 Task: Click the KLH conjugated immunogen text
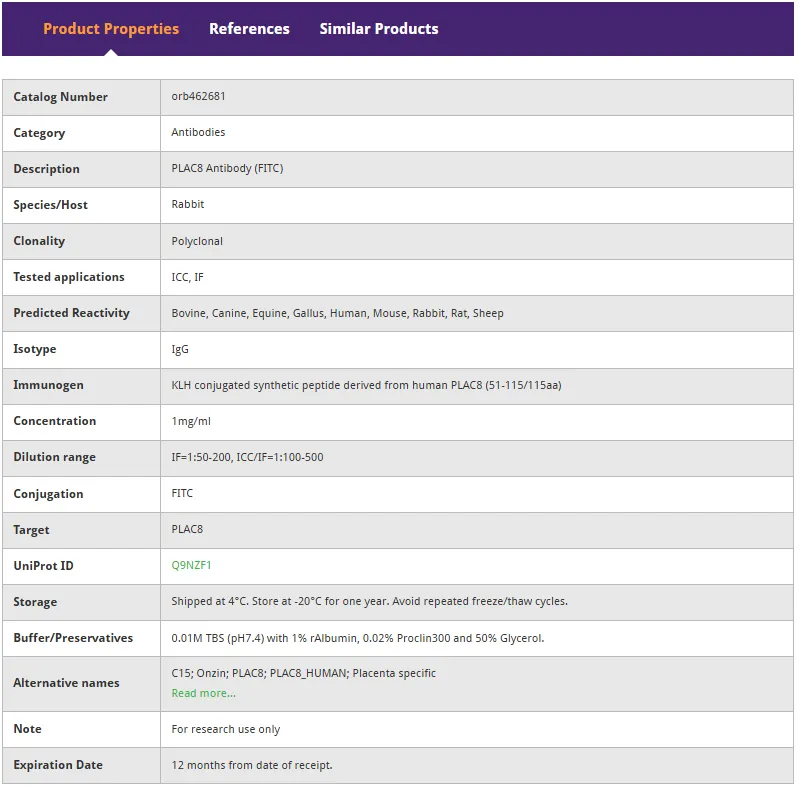(x=366, y=385)
